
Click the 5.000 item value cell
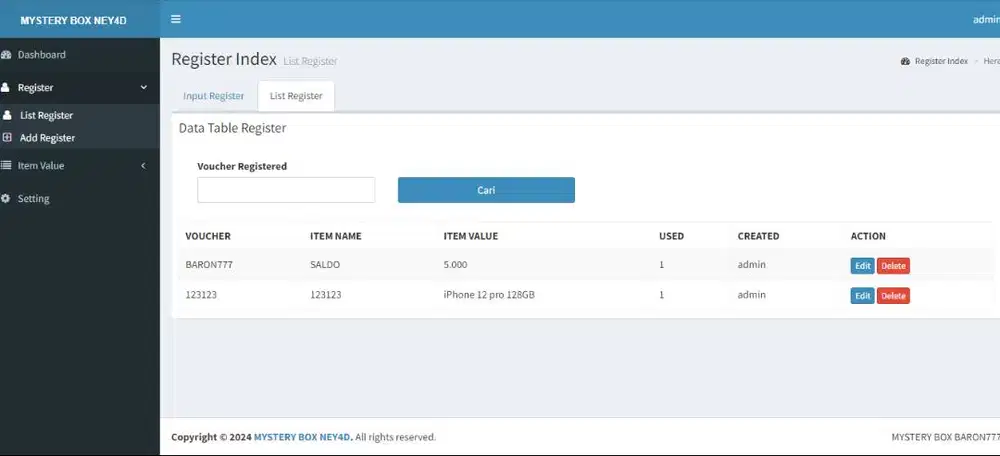455,264
